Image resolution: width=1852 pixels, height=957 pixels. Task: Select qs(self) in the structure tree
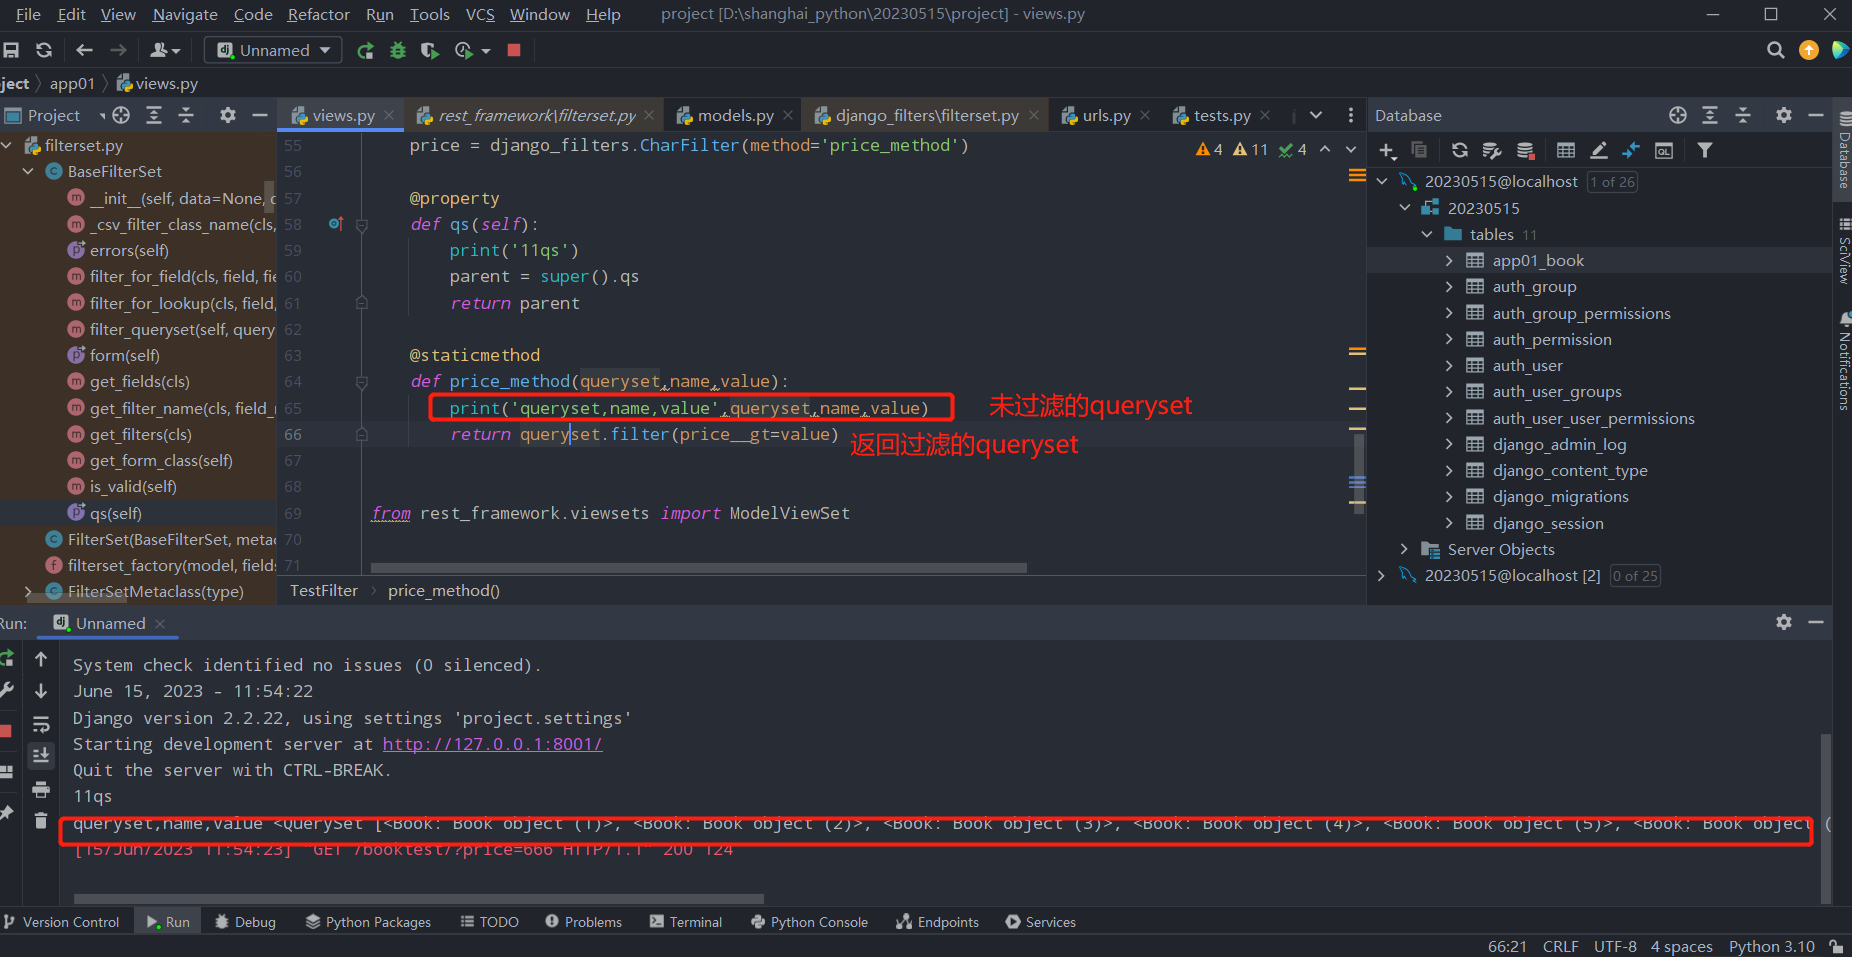[x=115, y=513]
